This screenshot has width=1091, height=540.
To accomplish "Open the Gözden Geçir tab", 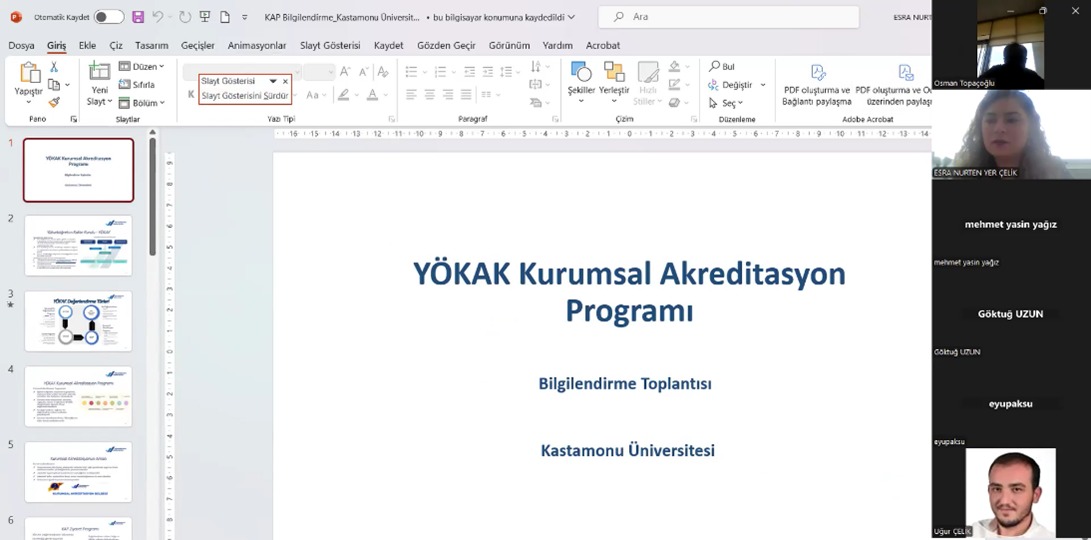I will (446, 45).
